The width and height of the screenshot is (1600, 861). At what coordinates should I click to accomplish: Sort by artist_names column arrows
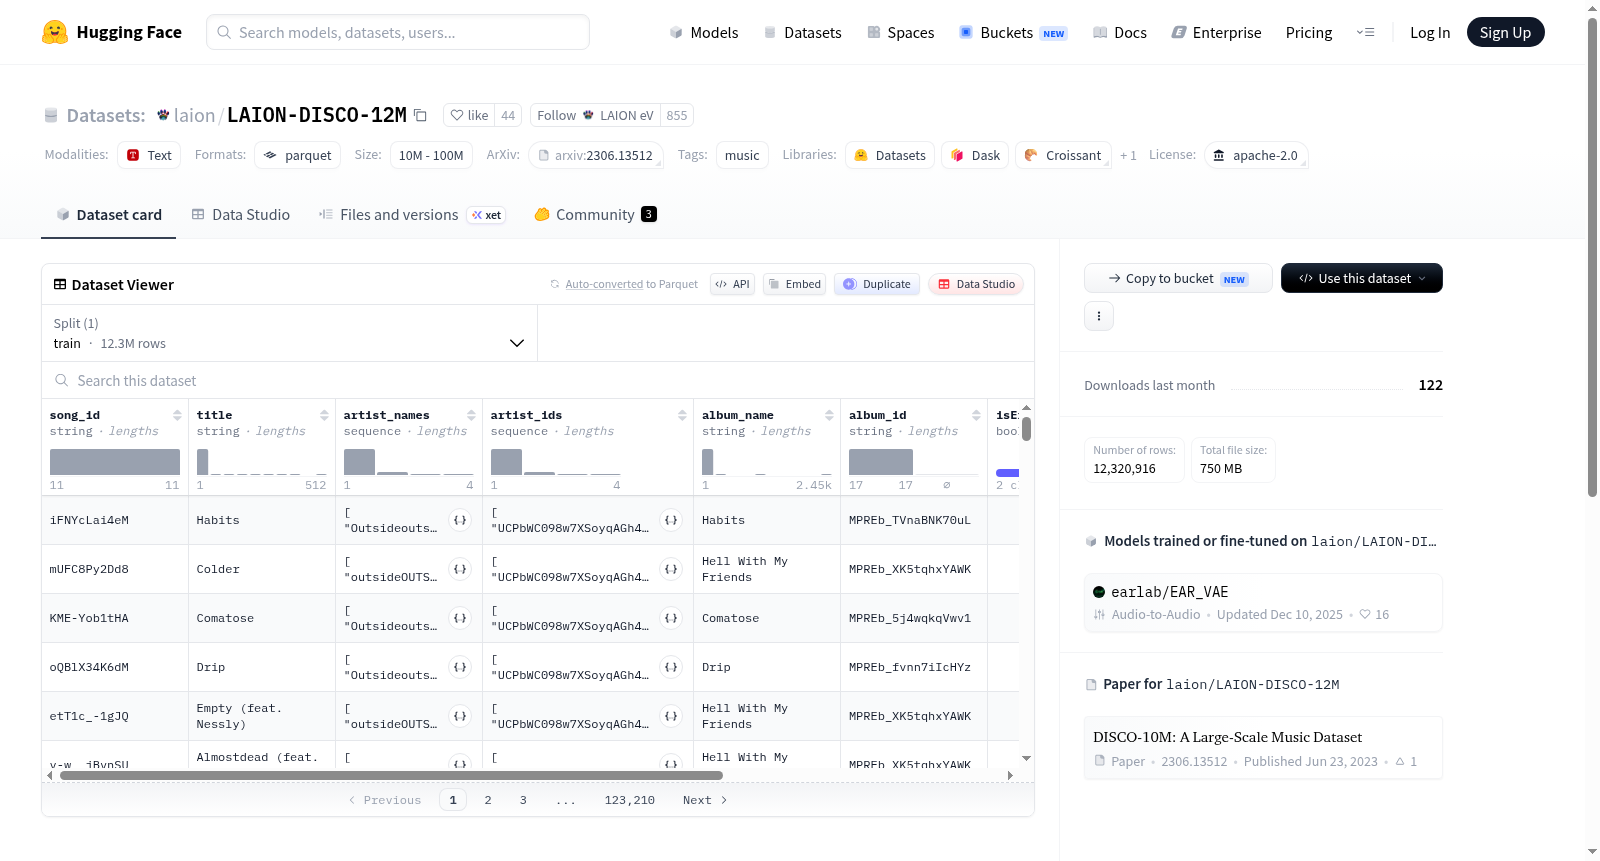coord(471,415)
